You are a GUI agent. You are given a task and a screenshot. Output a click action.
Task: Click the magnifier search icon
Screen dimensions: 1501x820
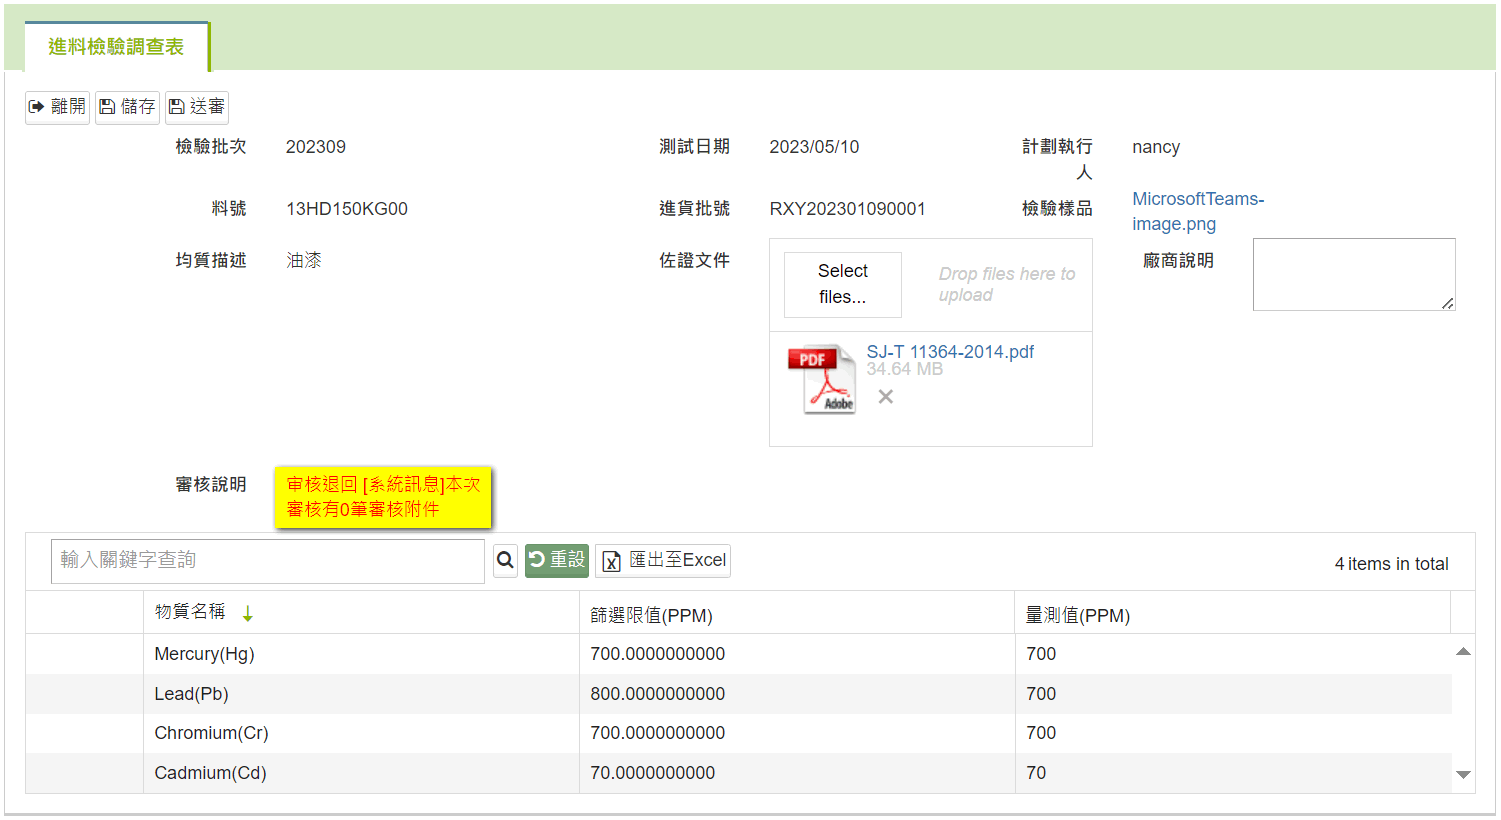tap(506, 561)
